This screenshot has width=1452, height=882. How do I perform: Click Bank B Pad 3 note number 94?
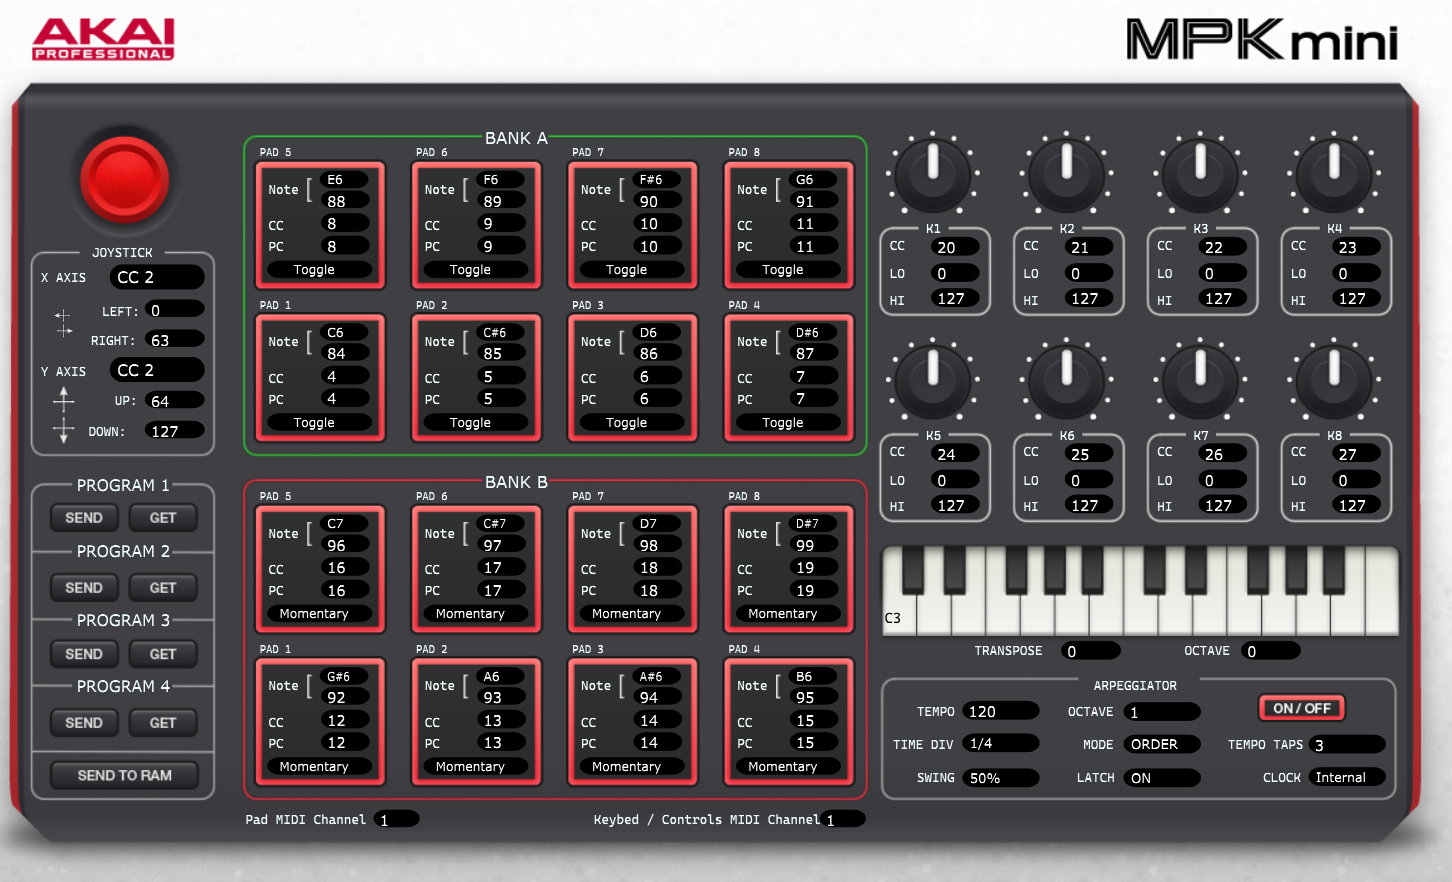(x=659, y=698)
